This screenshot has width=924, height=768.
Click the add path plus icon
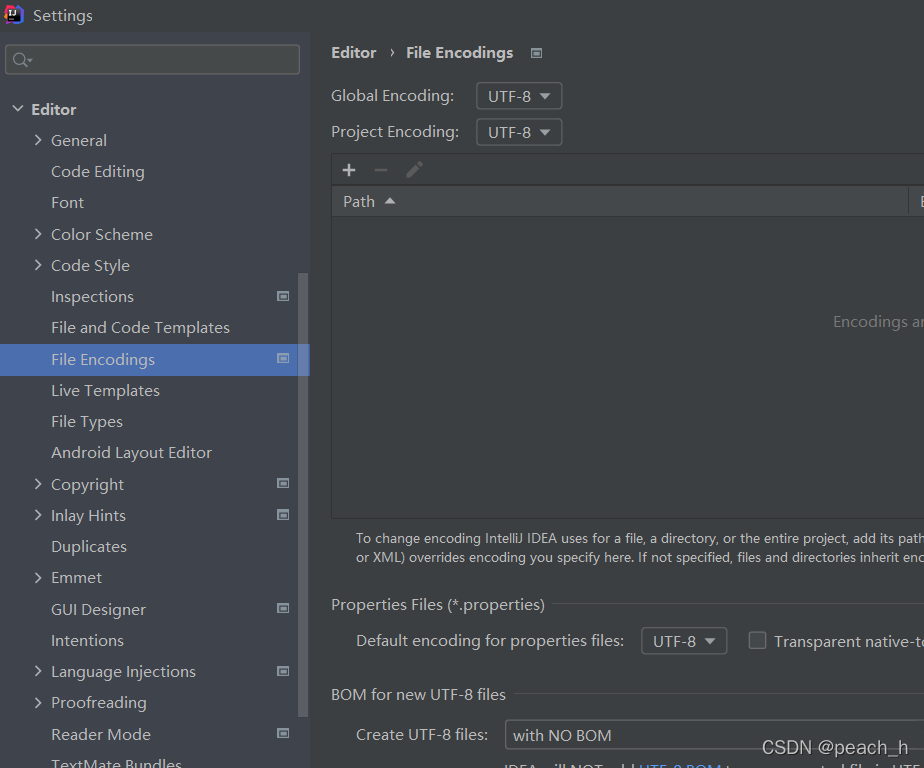(x=349, y=170)
